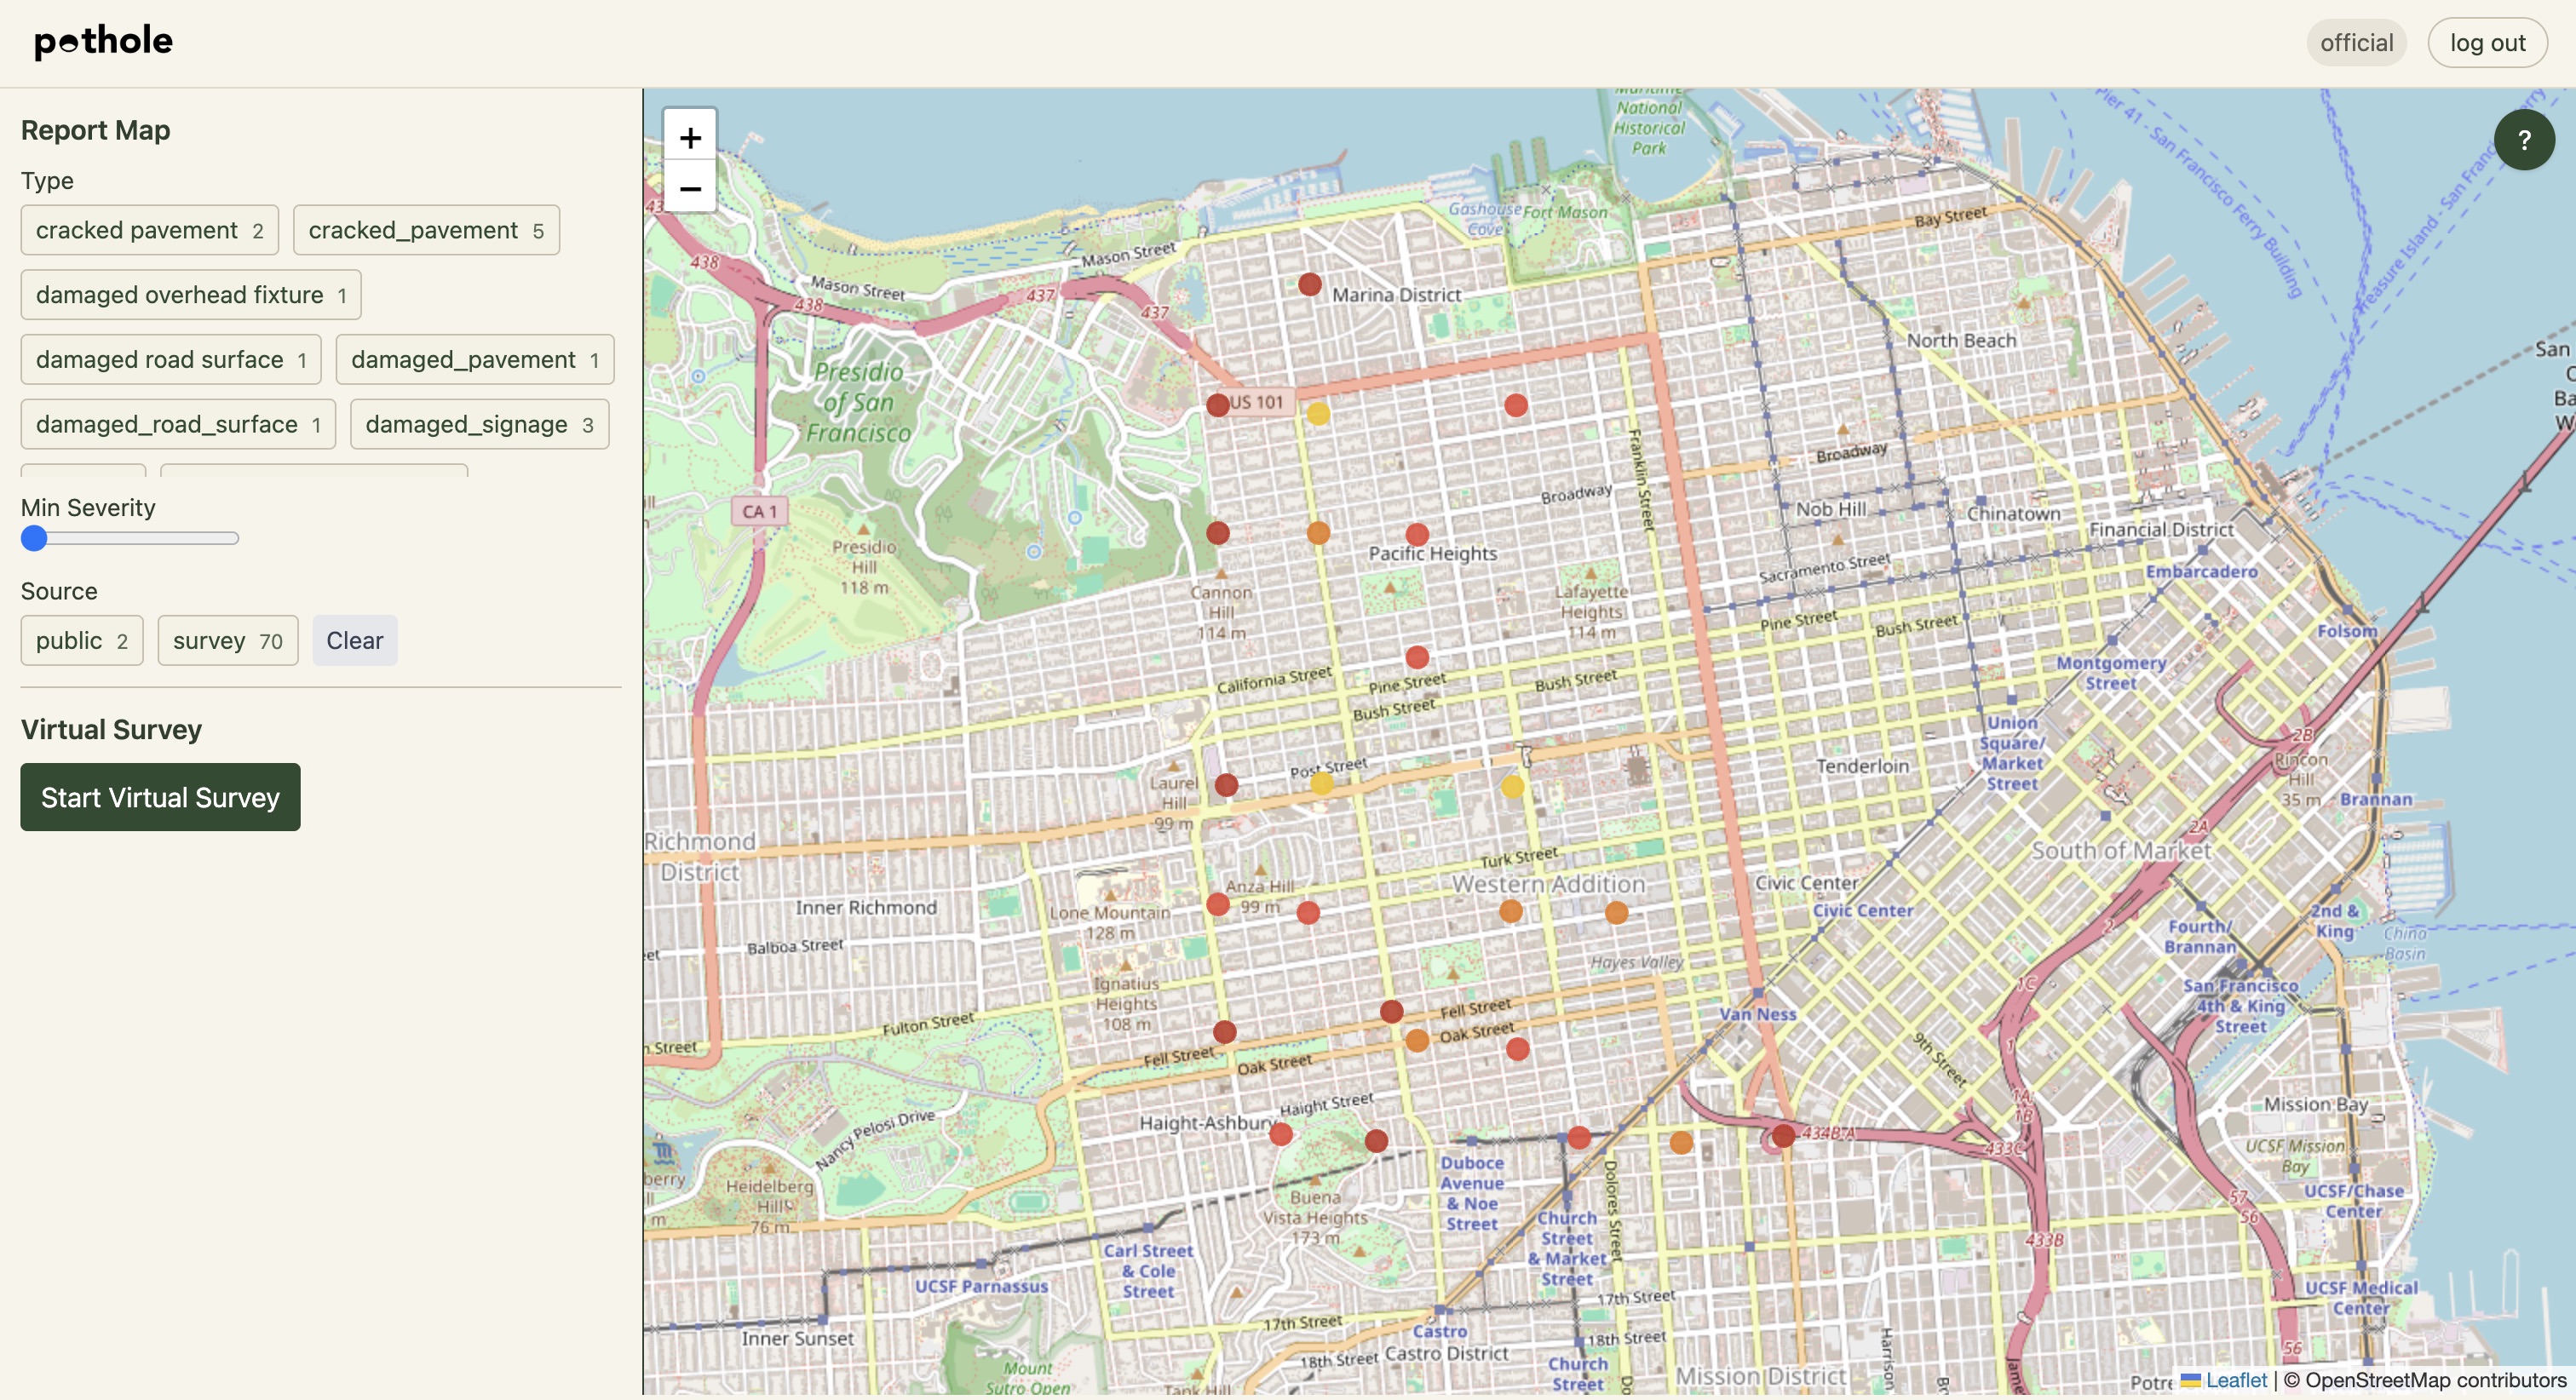The height and width of the screenshot is (1400, 2576).
Task: Open the help question mark button
Action: (2523, 140)
